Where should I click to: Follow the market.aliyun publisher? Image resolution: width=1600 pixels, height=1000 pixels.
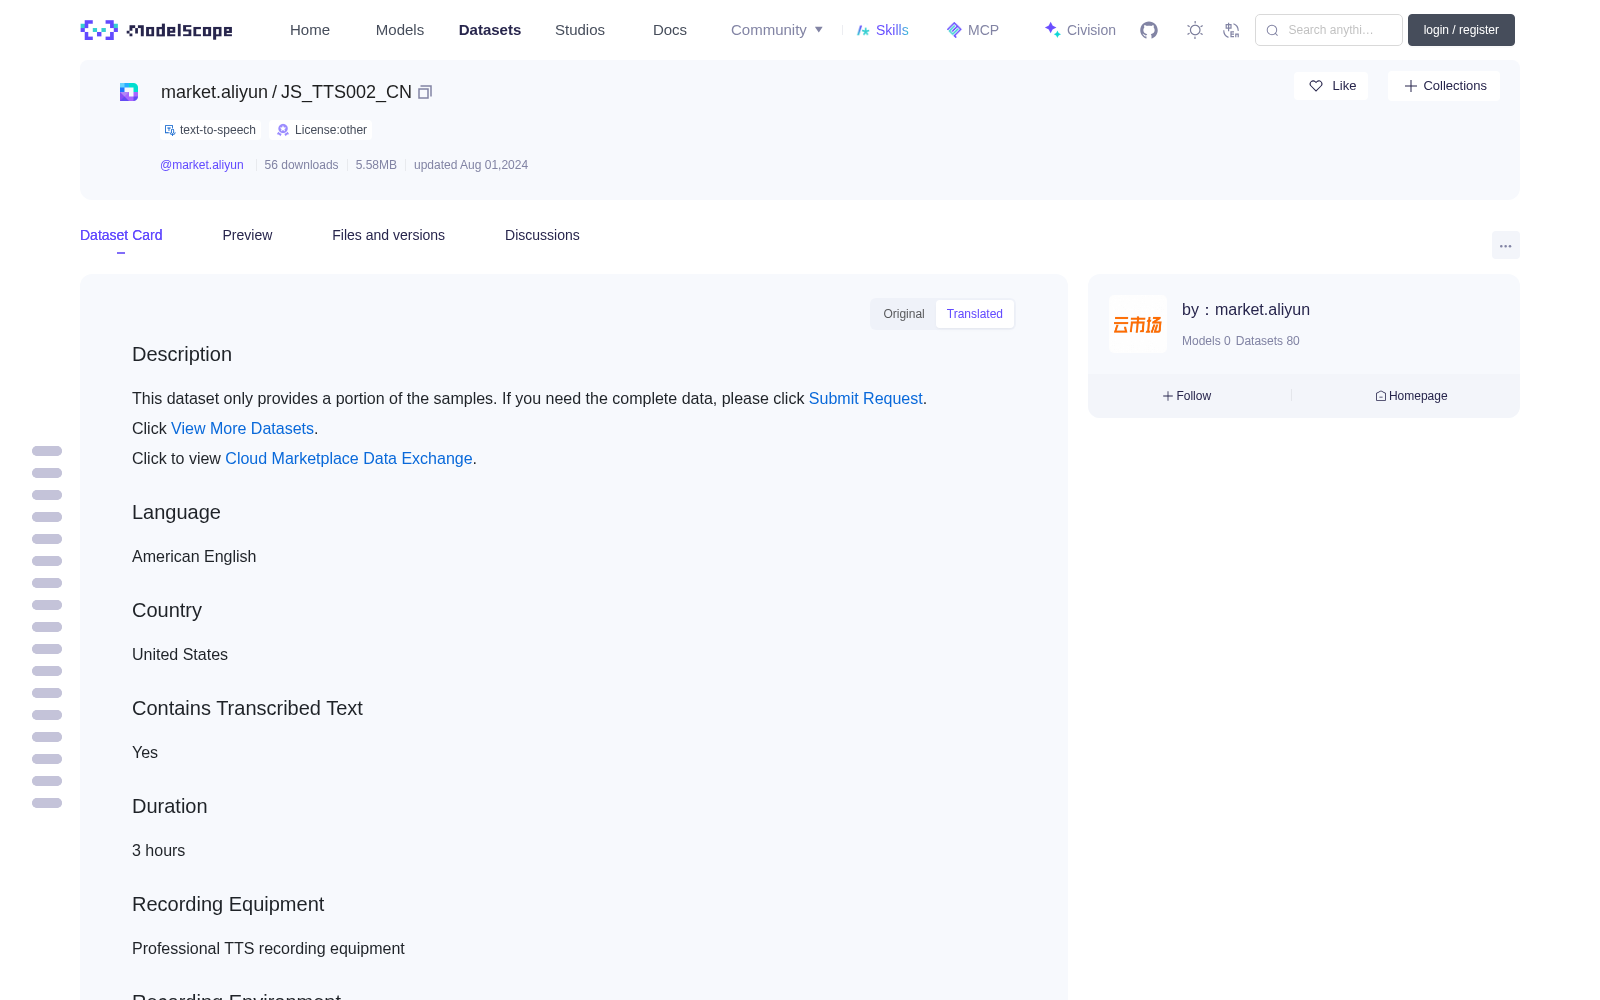pyautogui.click(x=1187, y=396)
